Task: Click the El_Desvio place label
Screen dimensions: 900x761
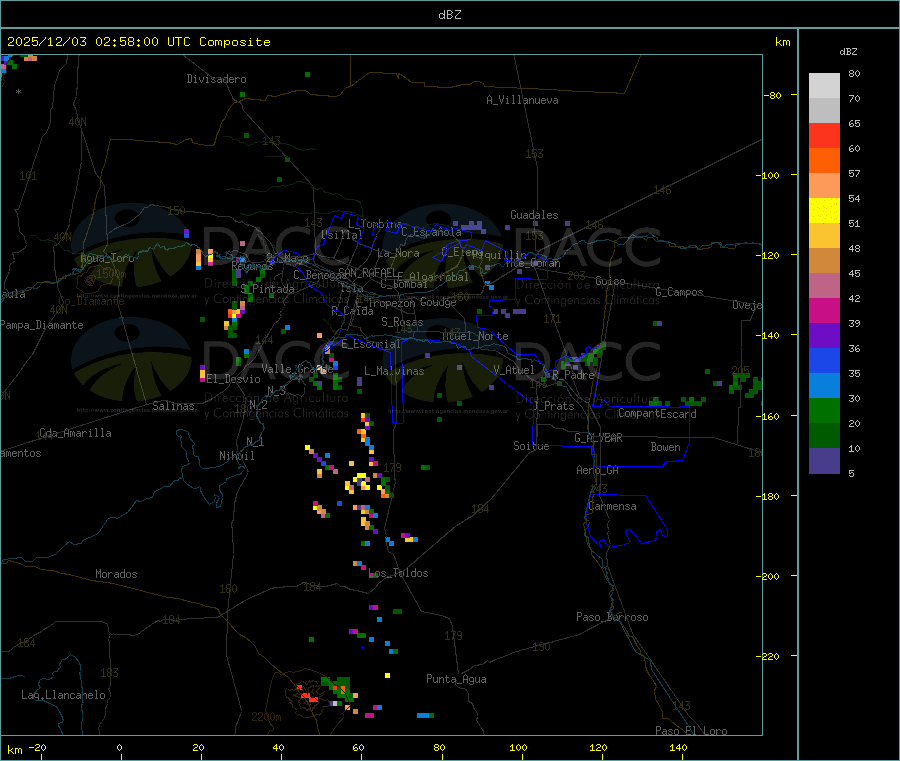Action: (234, 379)
